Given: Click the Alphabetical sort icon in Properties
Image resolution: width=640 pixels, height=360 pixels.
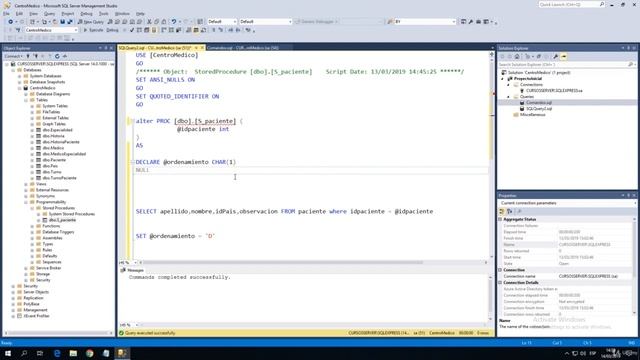Looking at the screenshot, I should coord(509,211).
